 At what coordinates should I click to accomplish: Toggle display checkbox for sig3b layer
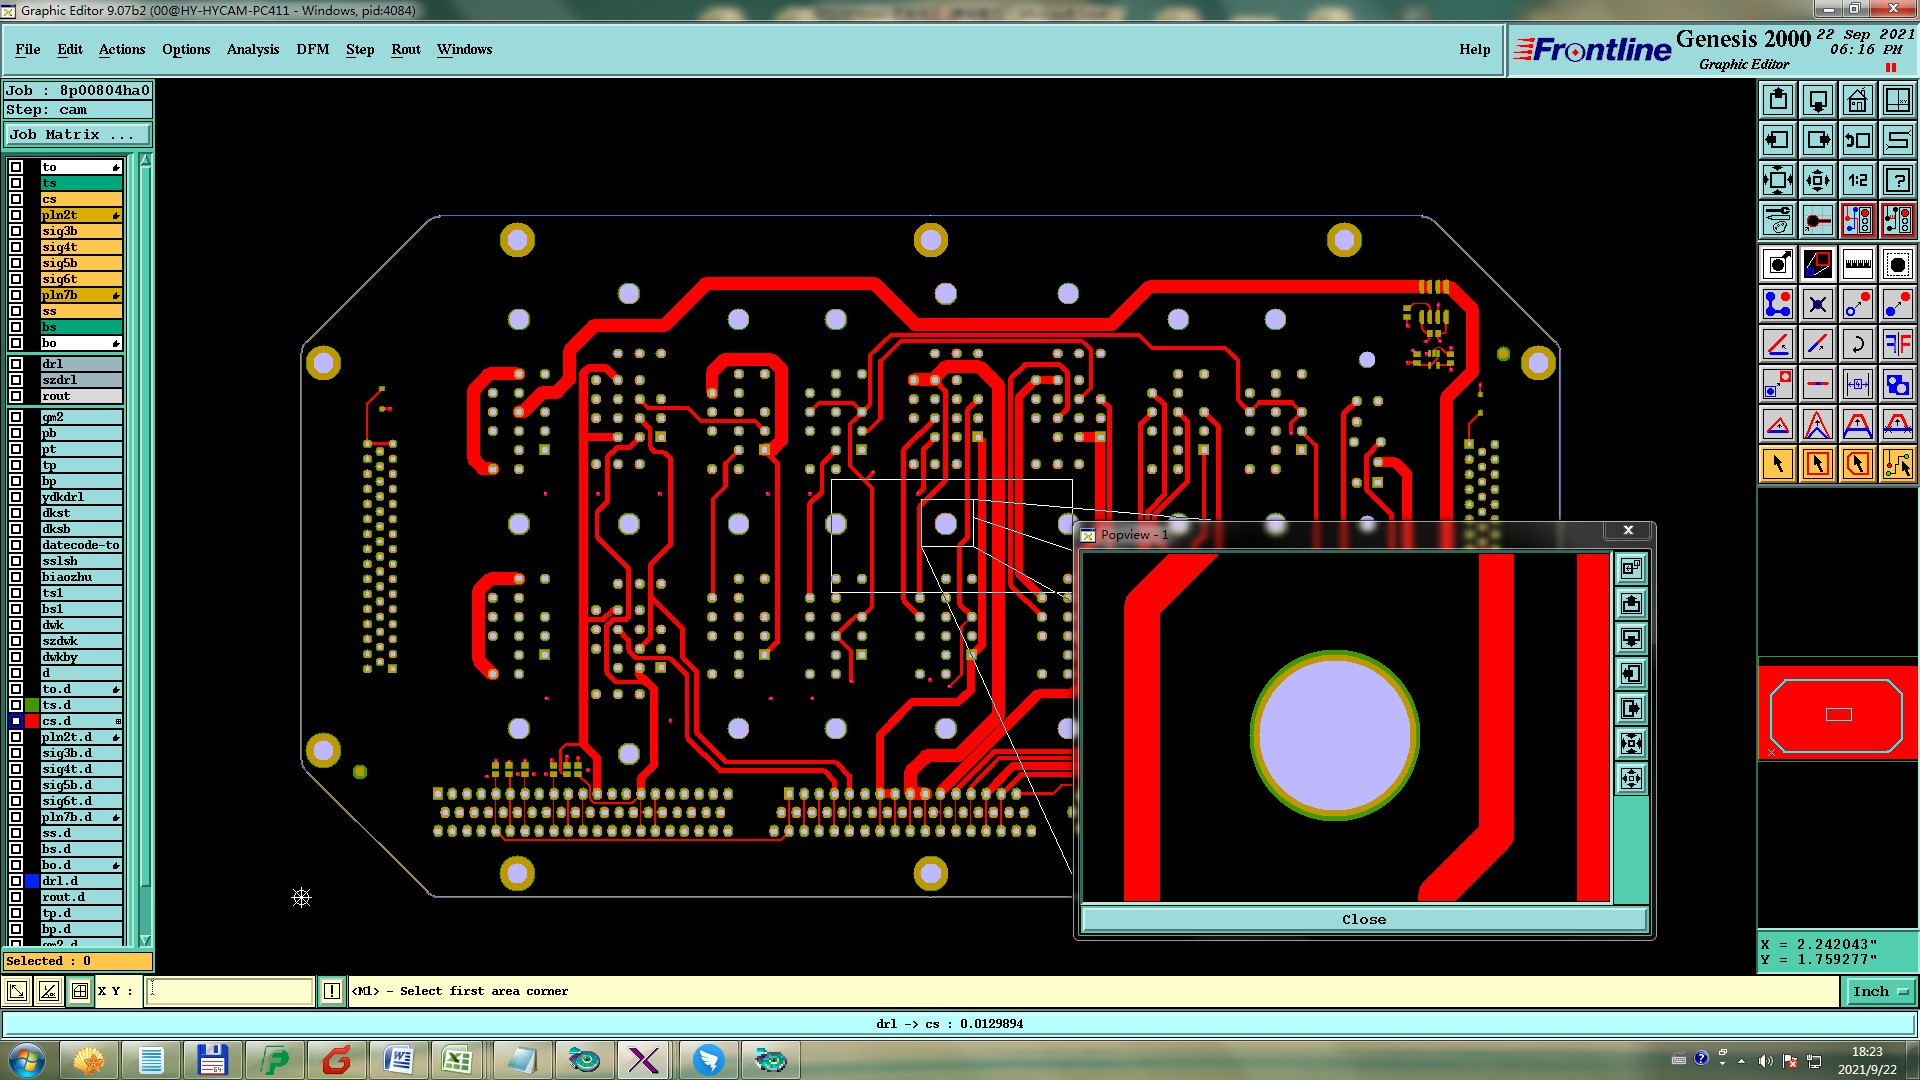click(x=16, y=231)
